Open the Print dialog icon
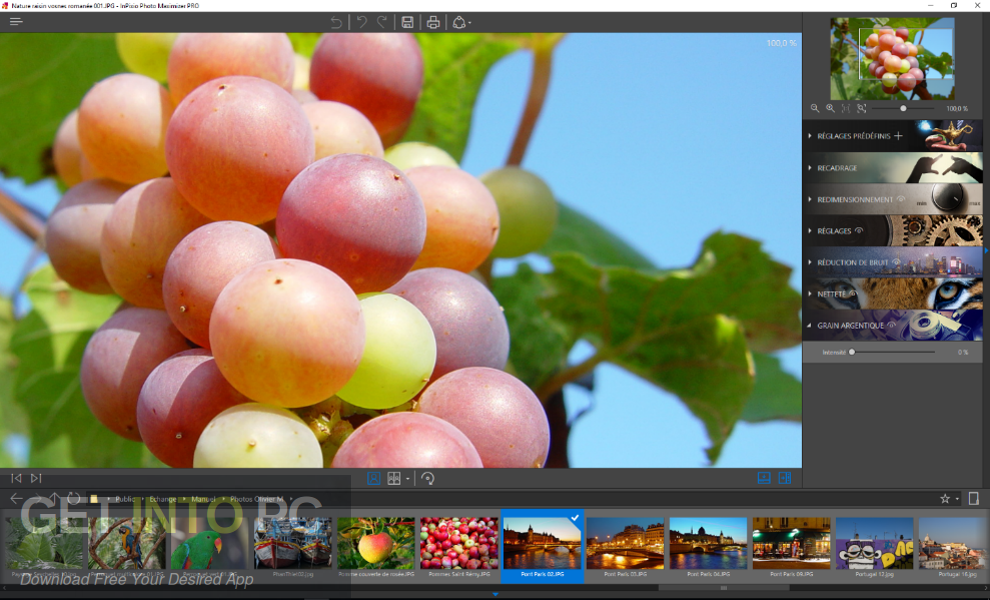This screenshot has width=990, height=600. point(434,21)
